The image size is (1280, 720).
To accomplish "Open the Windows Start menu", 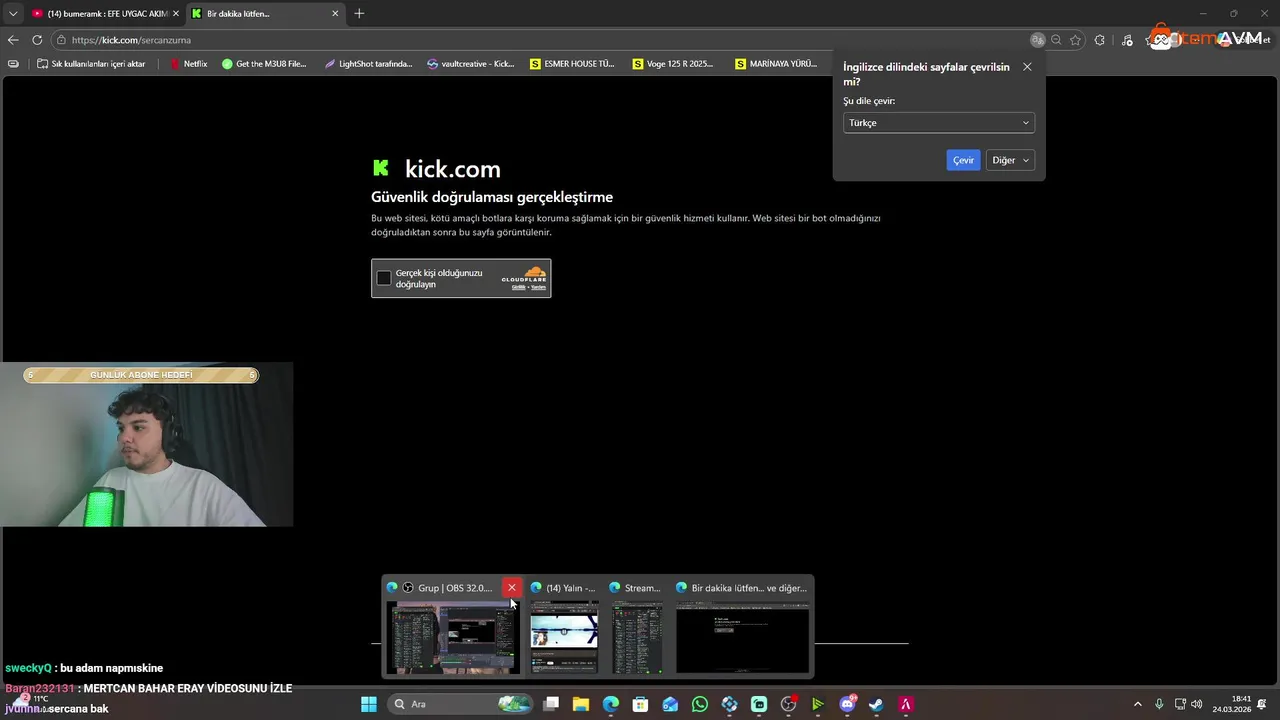I will tap(369, 704).
